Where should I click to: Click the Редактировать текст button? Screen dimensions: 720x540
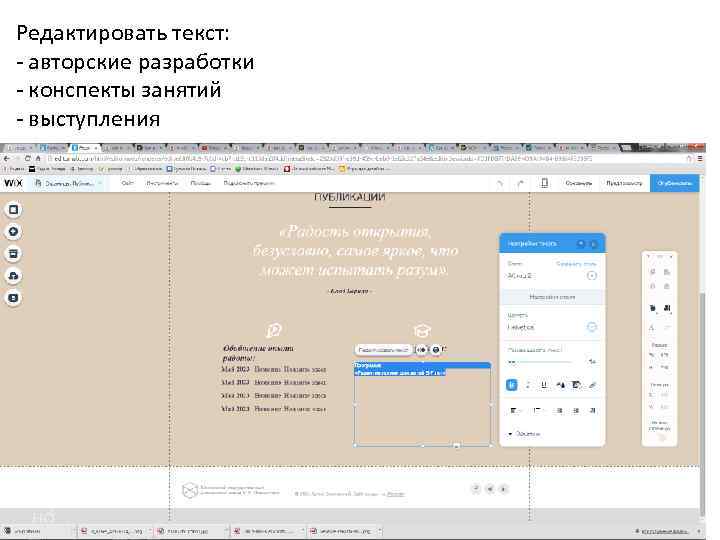(x=383, y=350)
